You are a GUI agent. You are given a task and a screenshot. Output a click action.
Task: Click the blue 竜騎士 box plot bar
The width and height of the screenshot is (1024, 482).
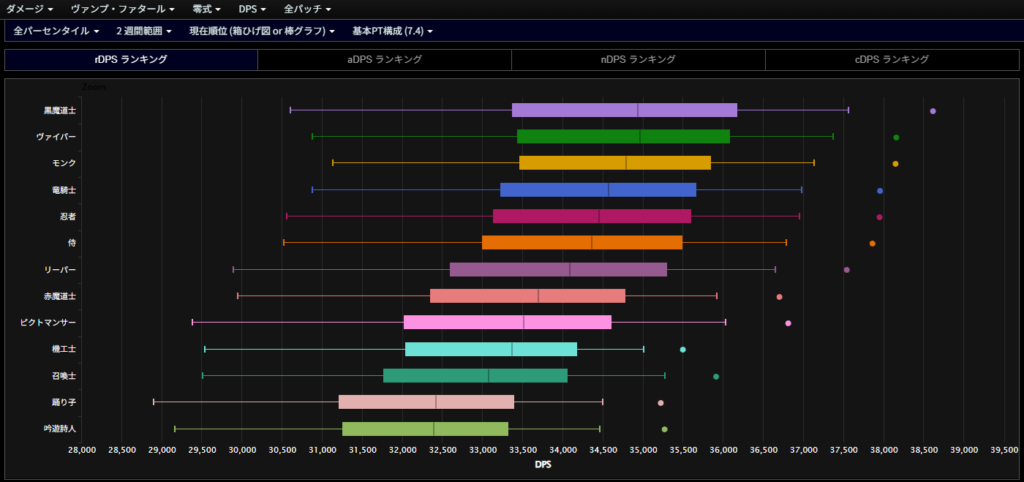point(598,190)
